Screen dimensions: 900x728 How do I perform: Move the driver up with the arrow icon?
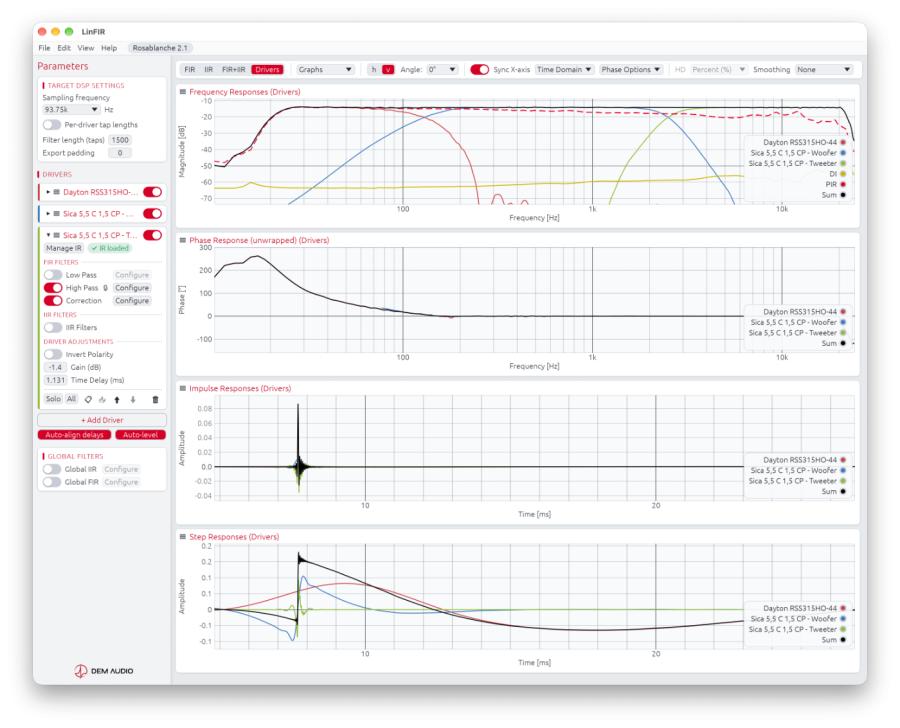117,400
